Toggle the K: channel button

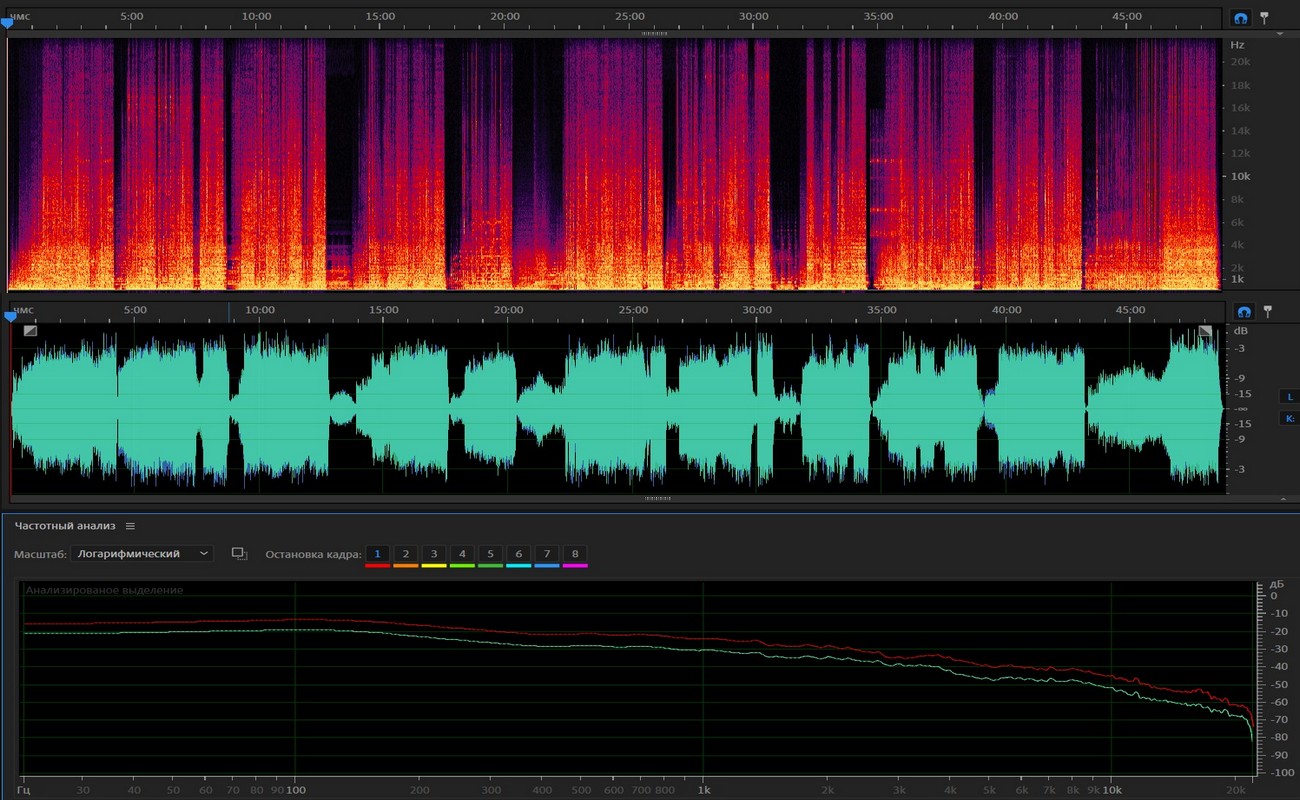(x=1290, y=418)
